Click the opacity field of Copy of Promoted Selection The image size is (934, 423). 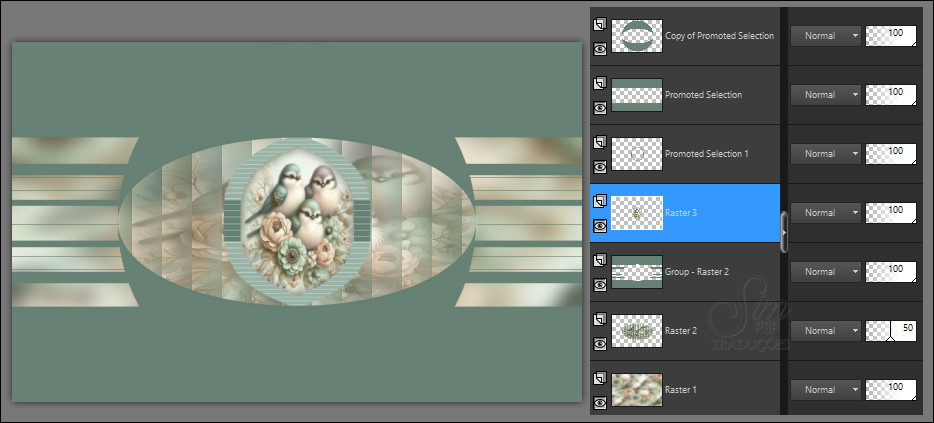(891, 36)
